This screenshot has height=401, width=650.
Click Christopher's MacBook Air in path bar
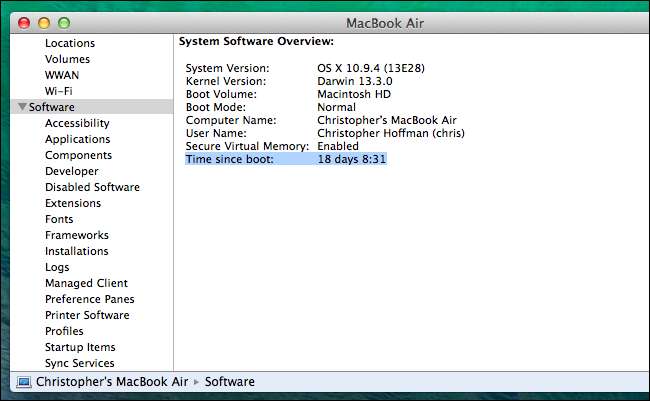(112, 382)
